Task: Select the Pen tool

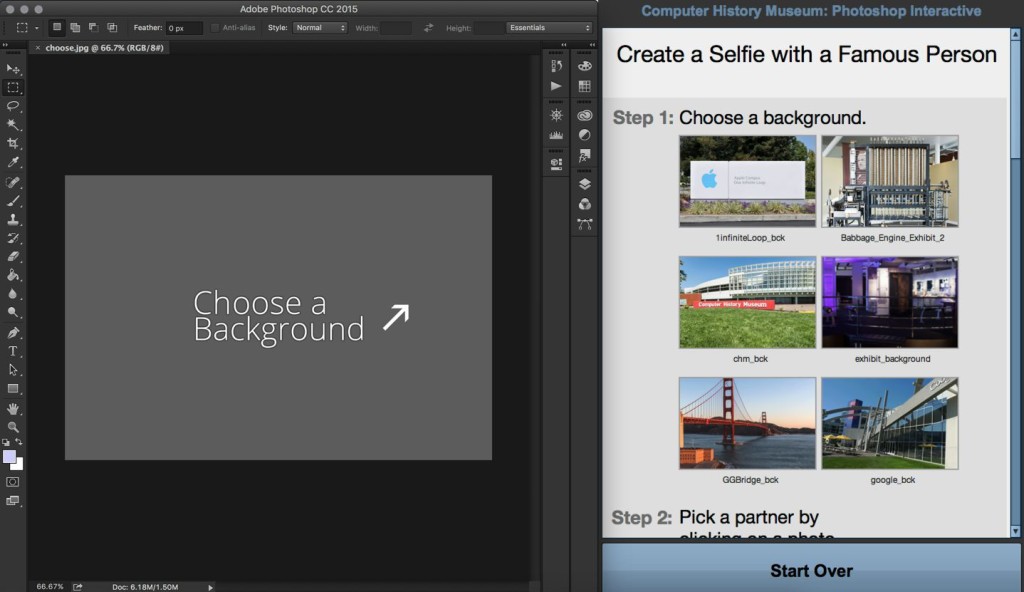Action: point(12,333)
